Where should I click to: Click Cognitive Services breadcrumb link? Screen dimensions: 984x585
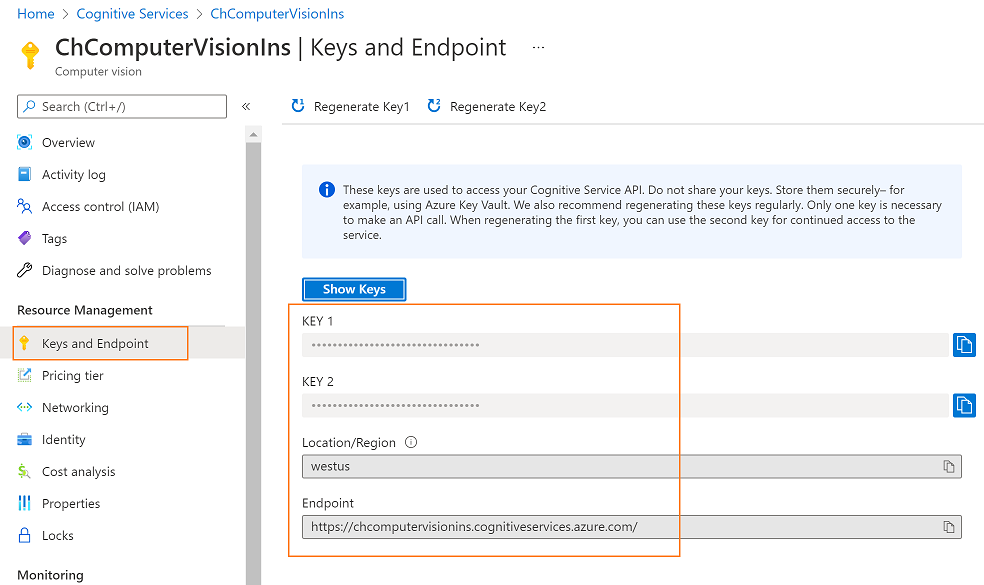(x=132, y=14)
